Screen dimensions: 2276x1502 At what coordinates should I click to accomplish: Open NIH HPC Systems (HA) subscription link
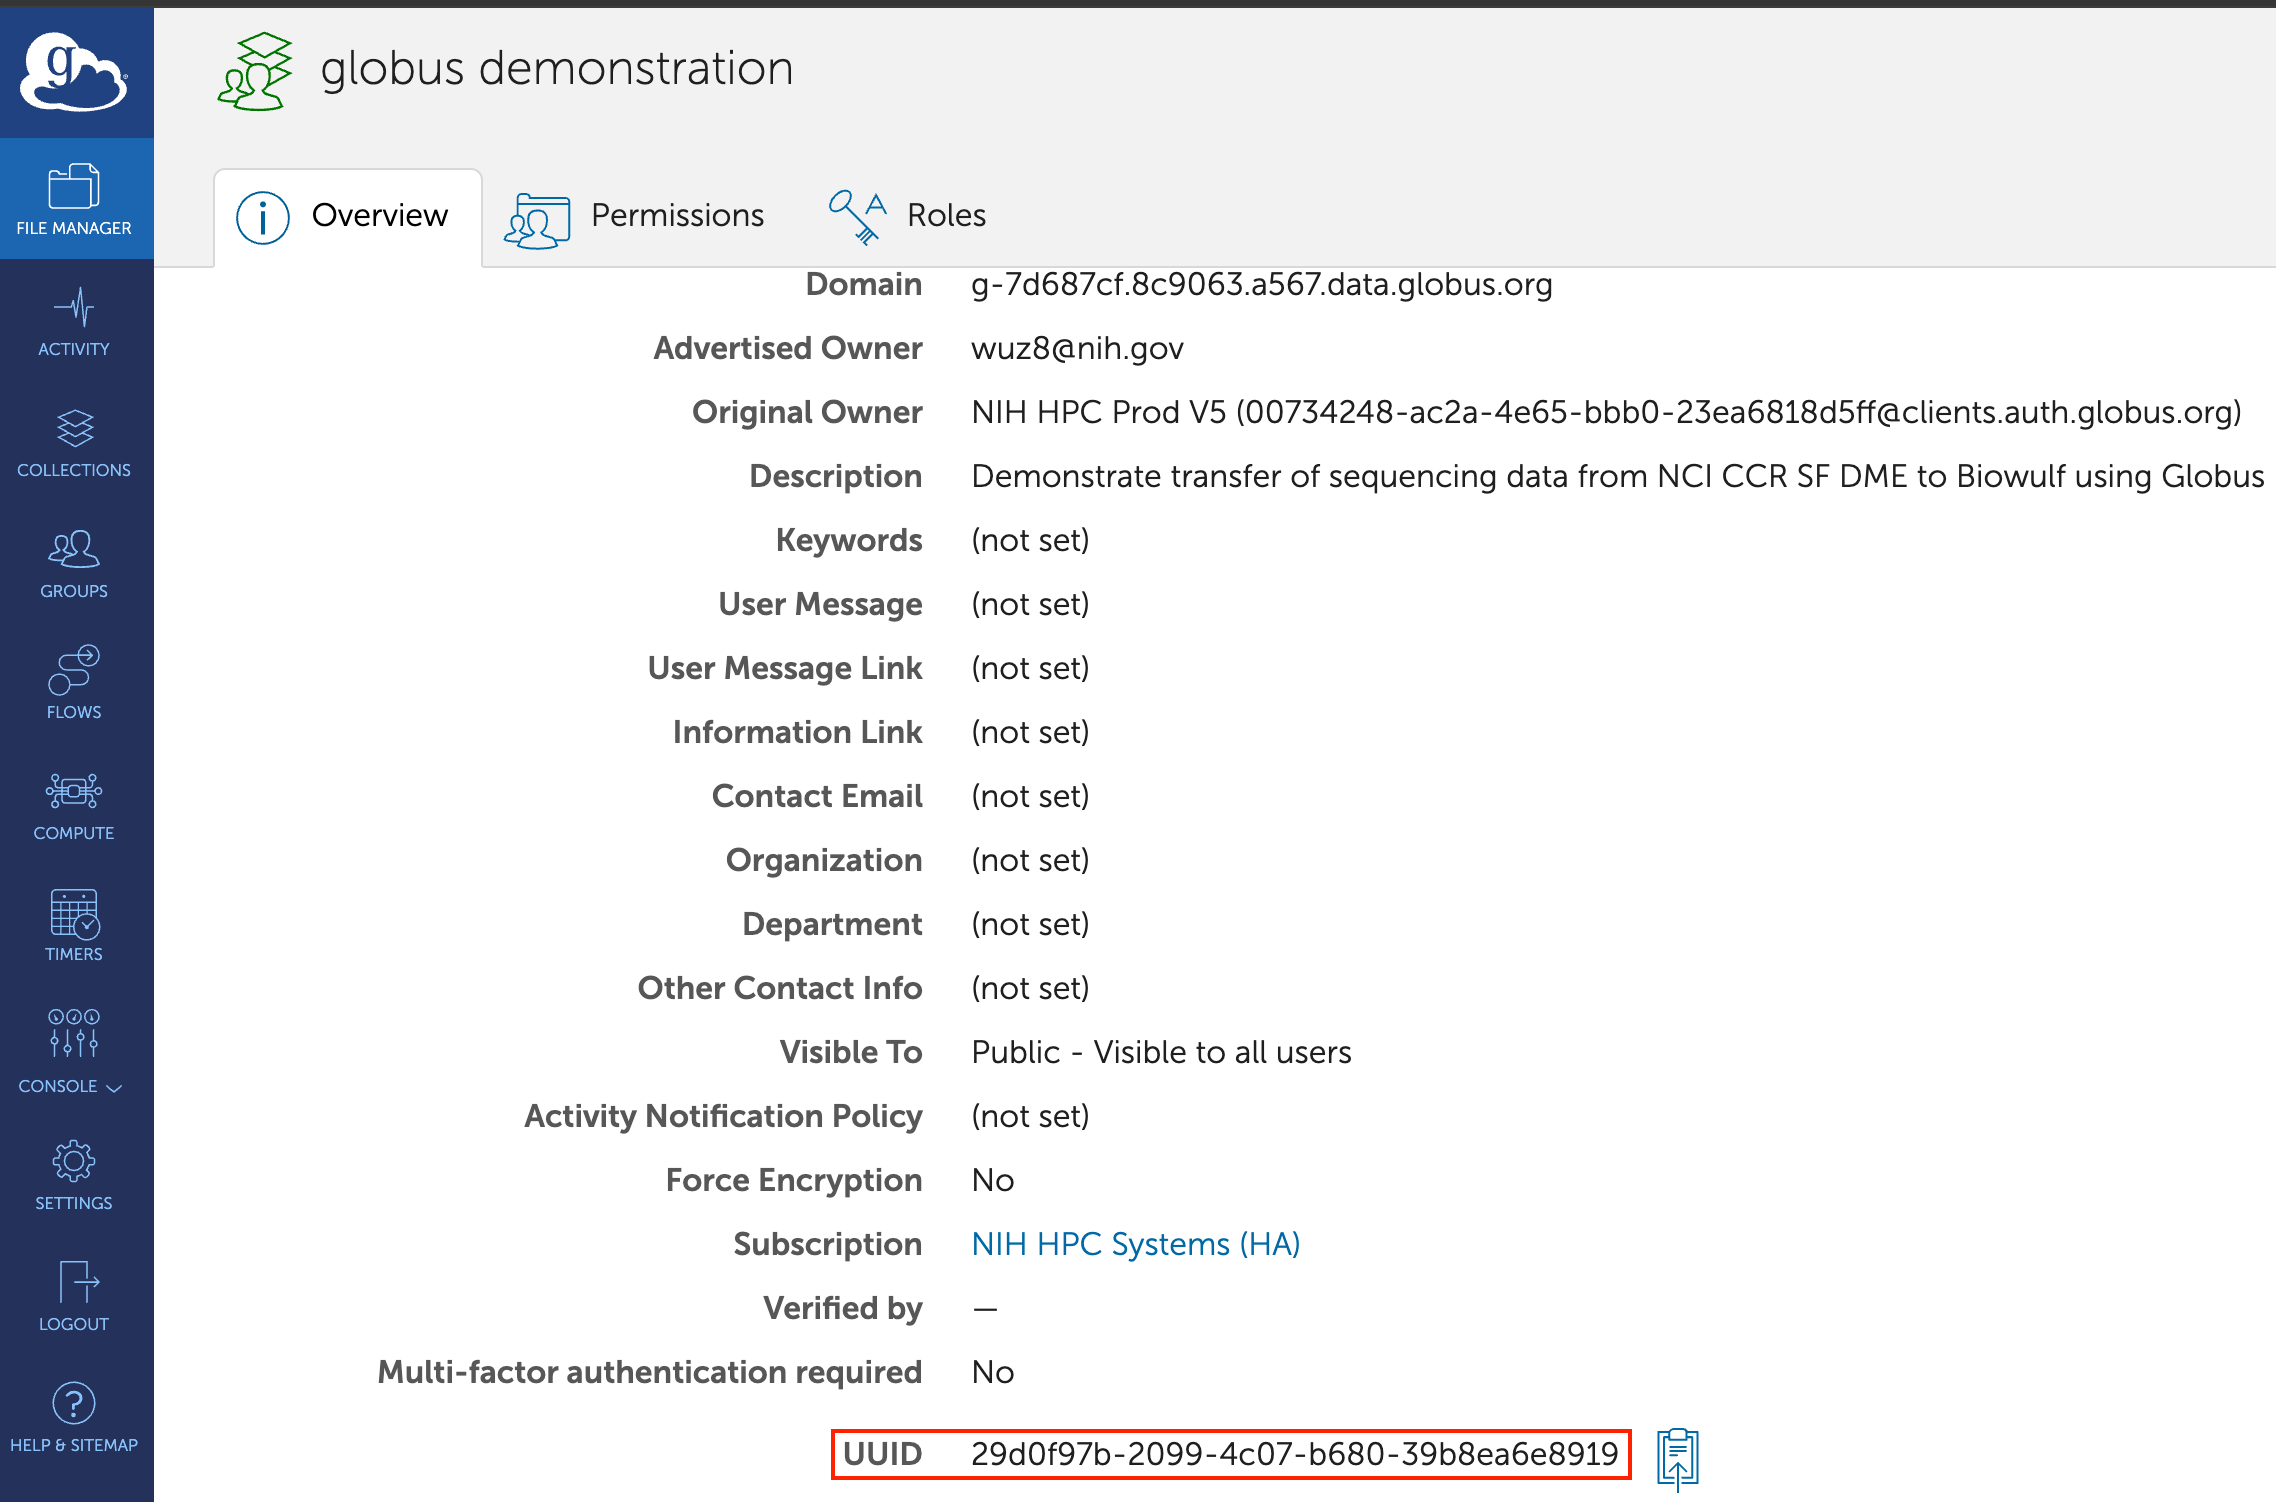pos(1135,1244)
